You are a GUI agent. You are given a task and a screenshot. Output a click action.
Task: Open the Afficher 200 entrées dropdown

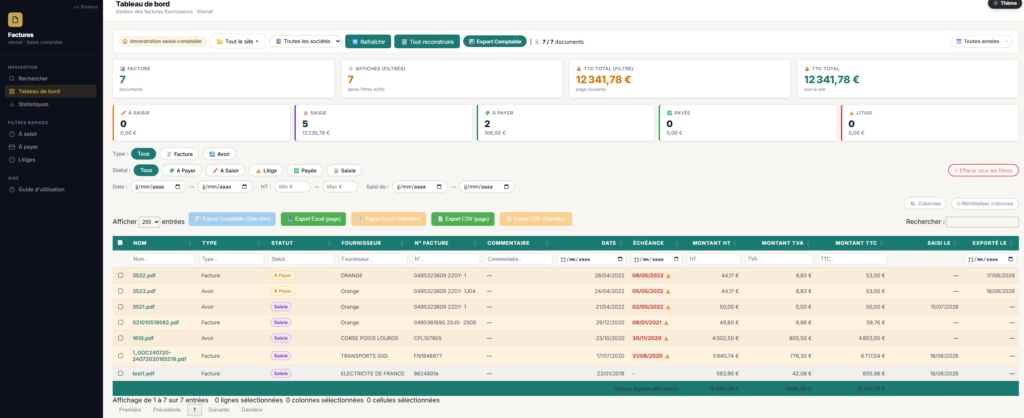[150, 222]
